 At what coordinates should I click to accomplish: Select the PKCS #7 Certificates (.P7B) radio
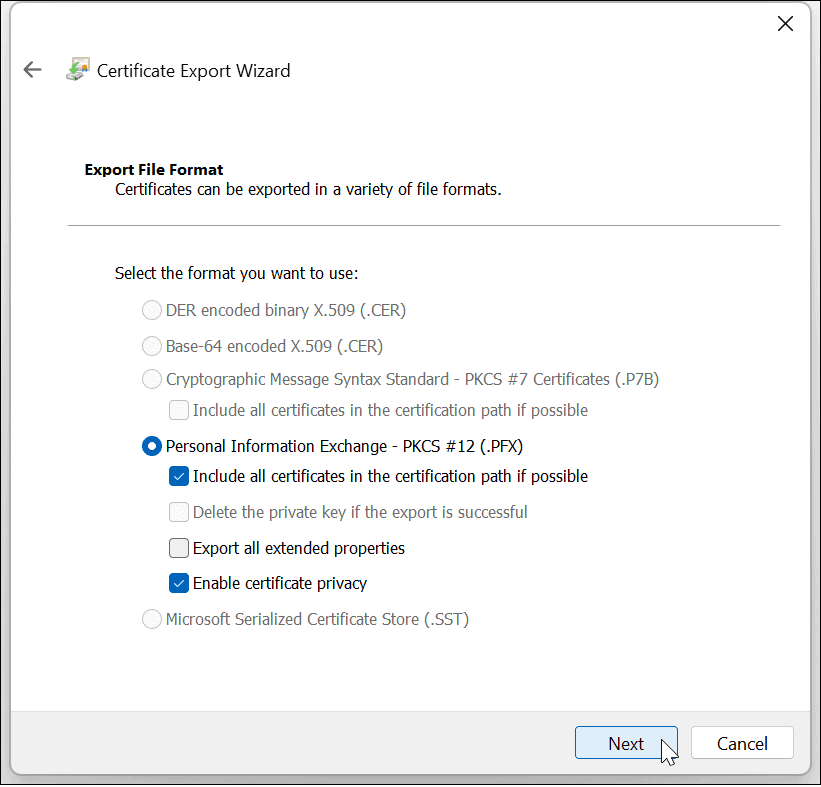coord(152,379)
